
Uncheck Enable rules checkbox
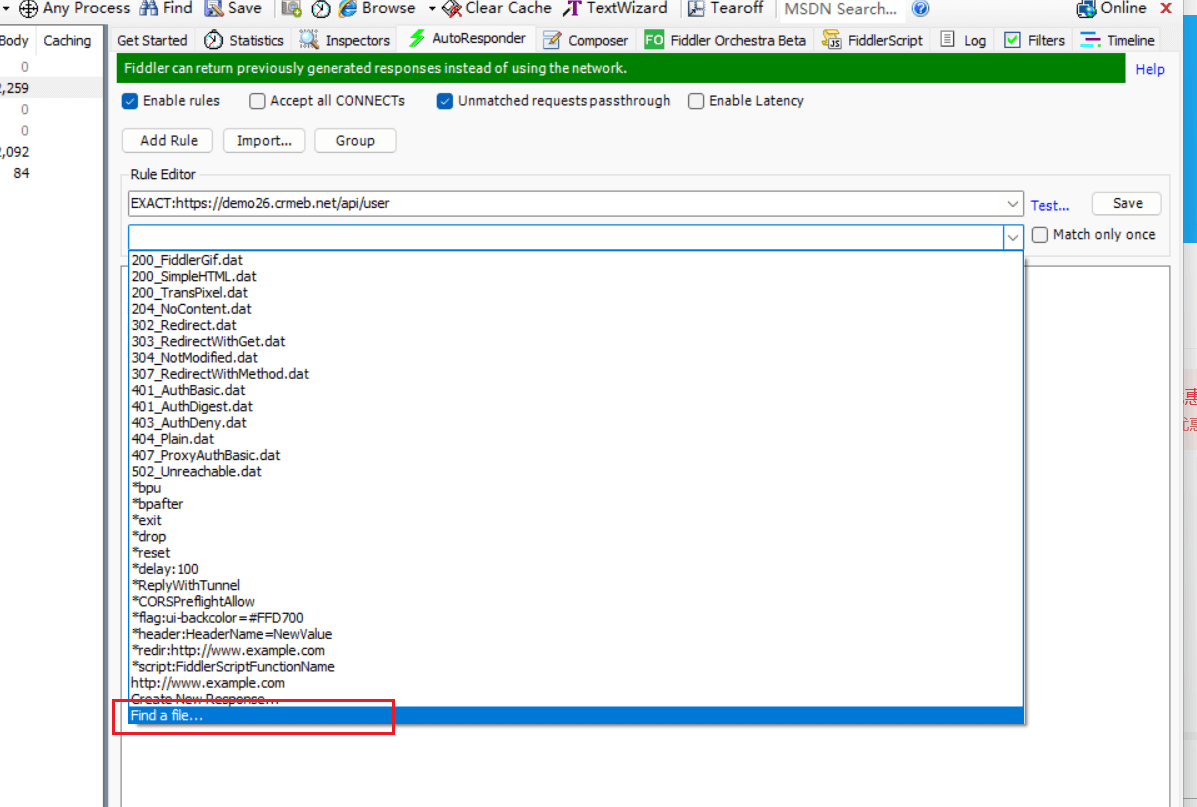[130, 101]
